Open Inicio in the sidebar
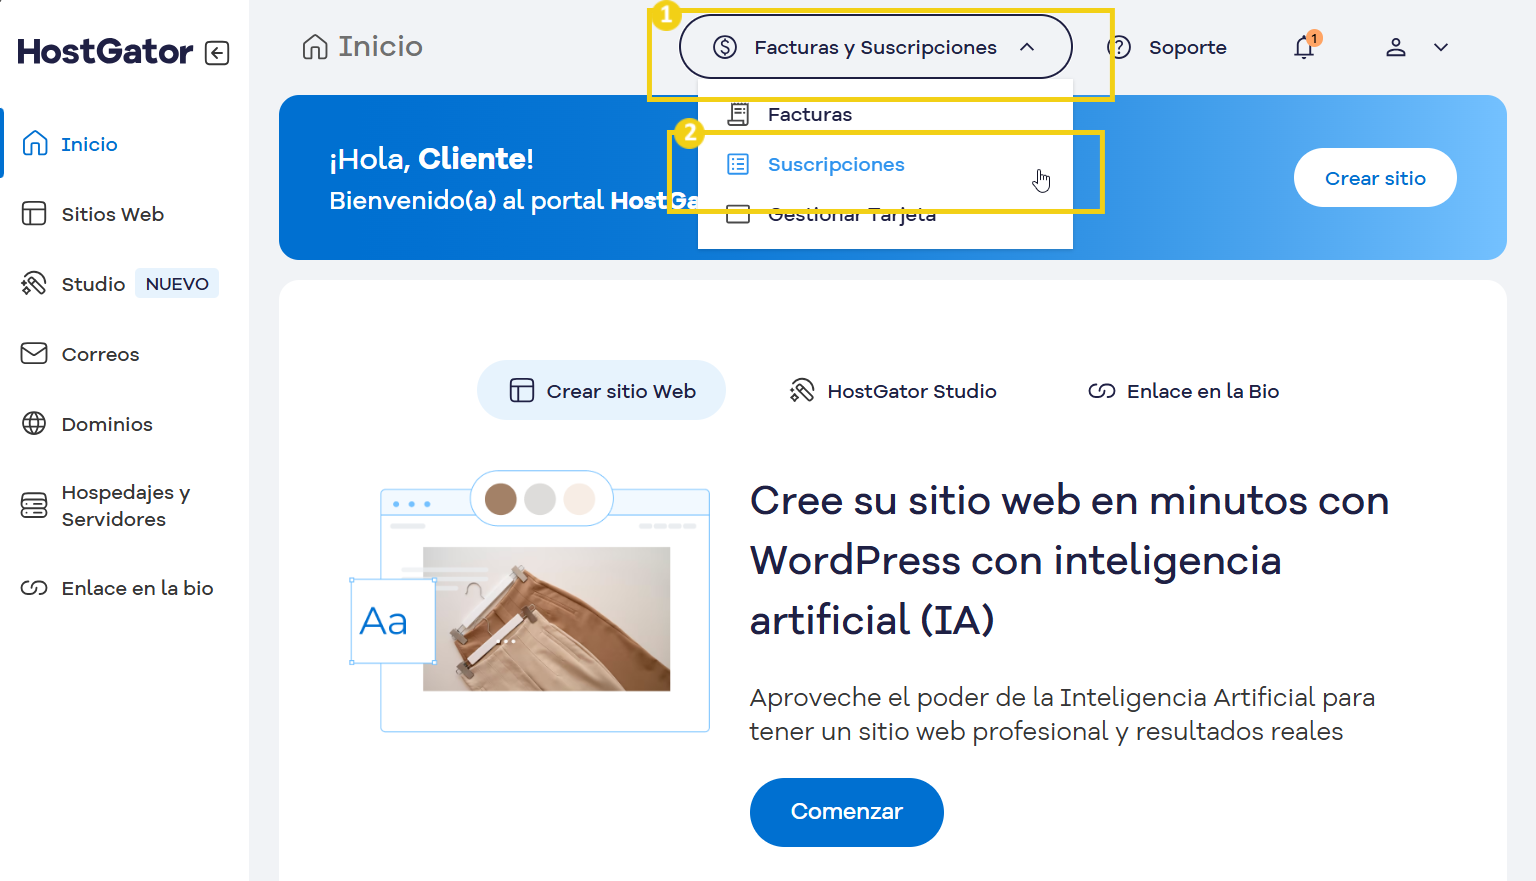Viewport: 1536px width, 881px height. pos(89,144)
